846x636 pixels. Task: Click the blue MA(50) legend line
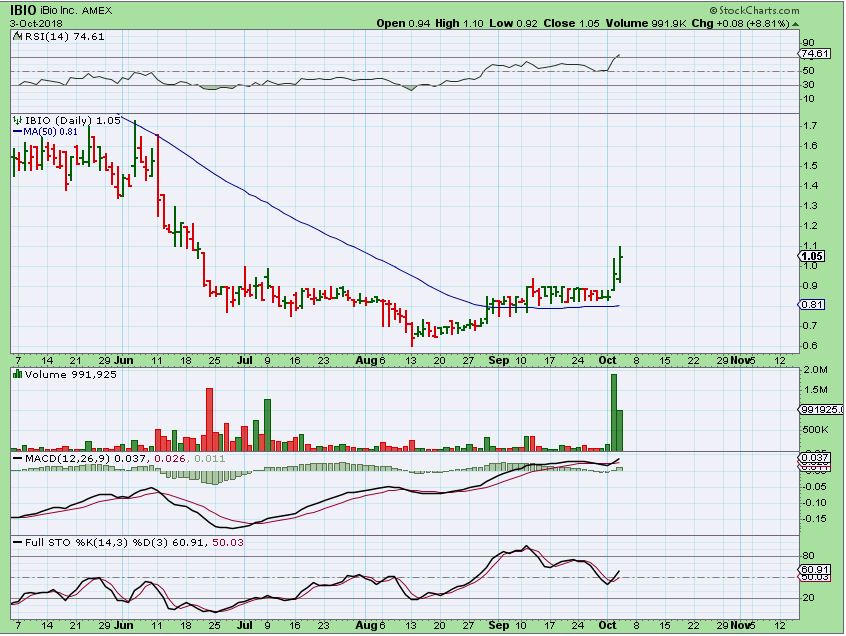(17, 130)
